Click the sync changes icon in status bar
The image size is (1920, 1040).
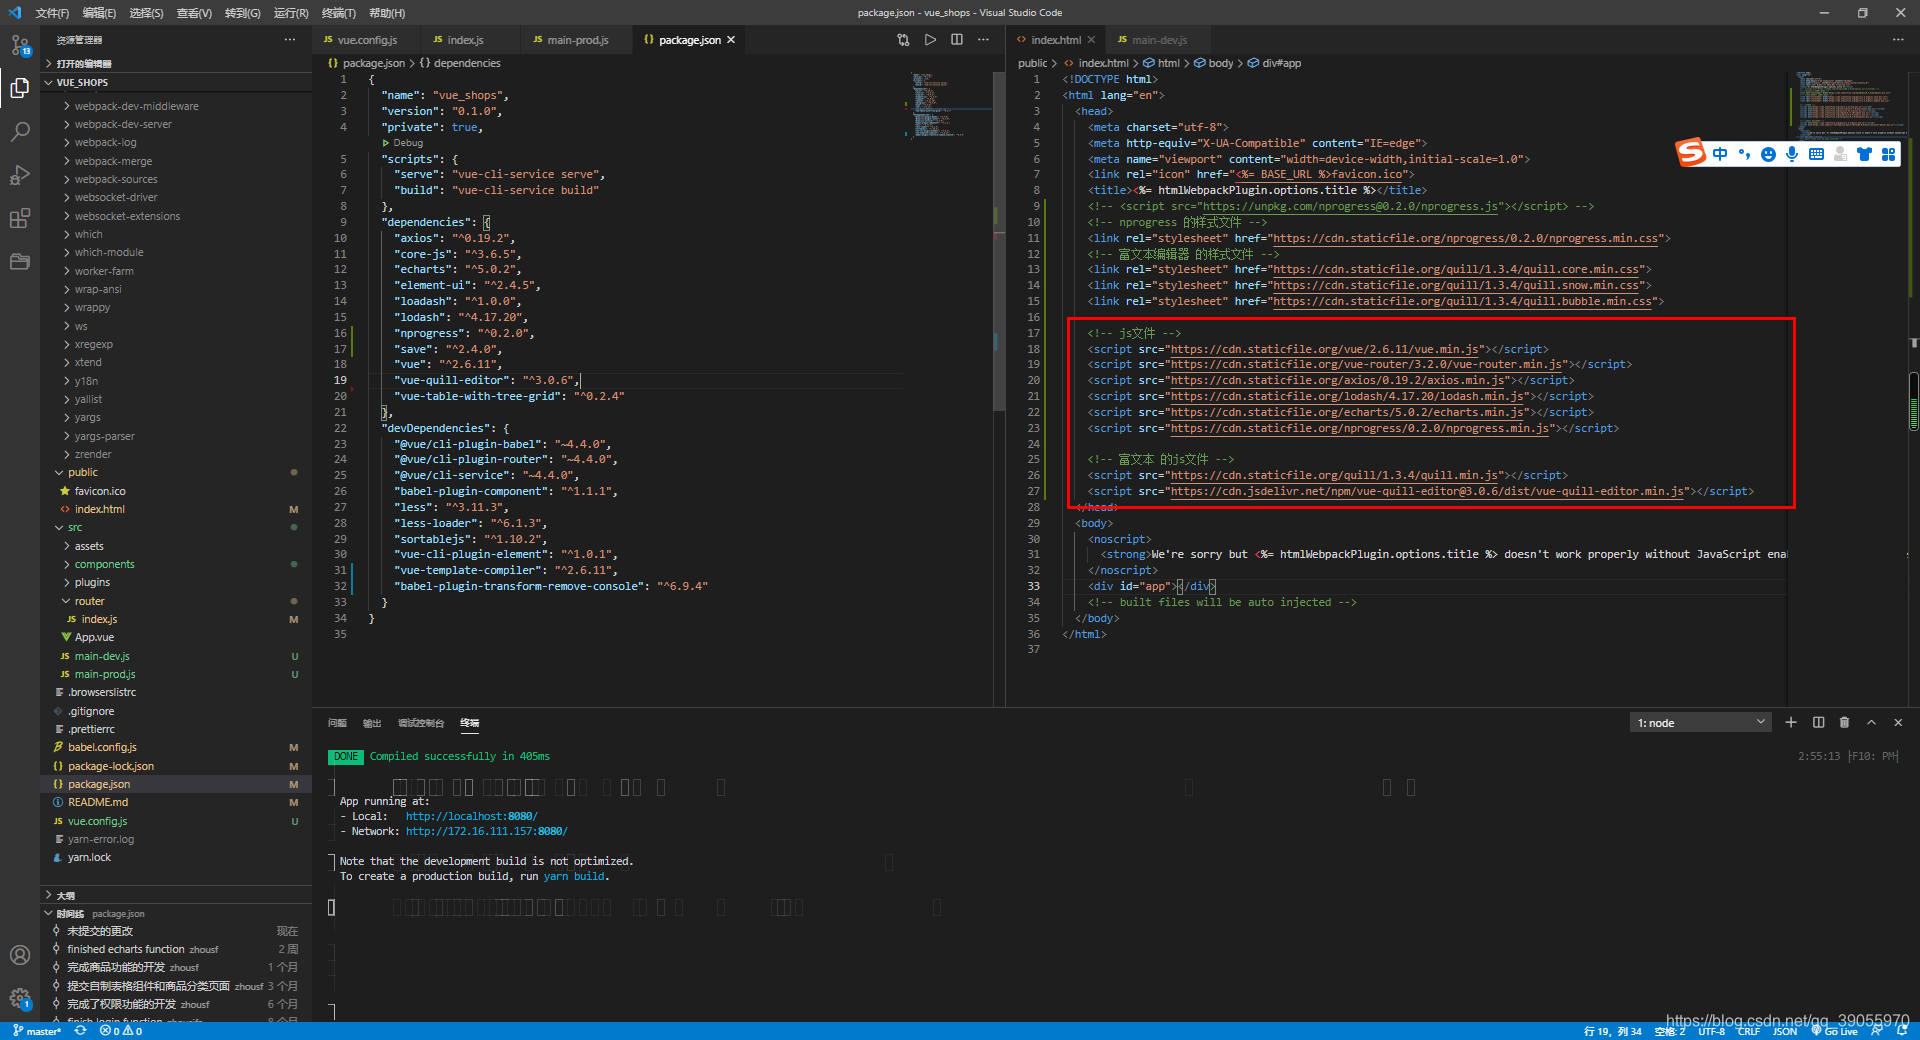80,1031
